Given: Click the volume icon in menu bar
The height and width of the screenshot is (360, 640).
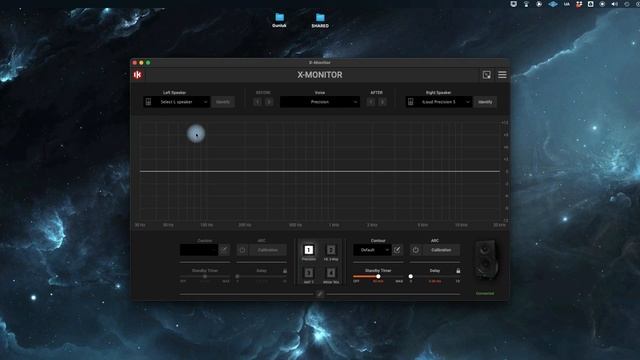Looking at the screenshot, I should tap(614, 4).
